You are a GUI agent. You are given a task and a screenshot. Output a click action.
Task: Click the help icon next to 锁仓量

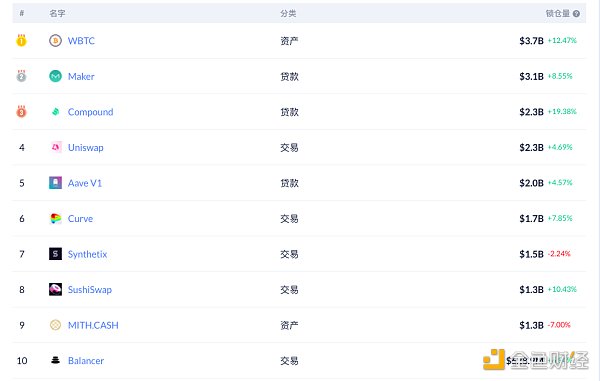click(576, 14)
